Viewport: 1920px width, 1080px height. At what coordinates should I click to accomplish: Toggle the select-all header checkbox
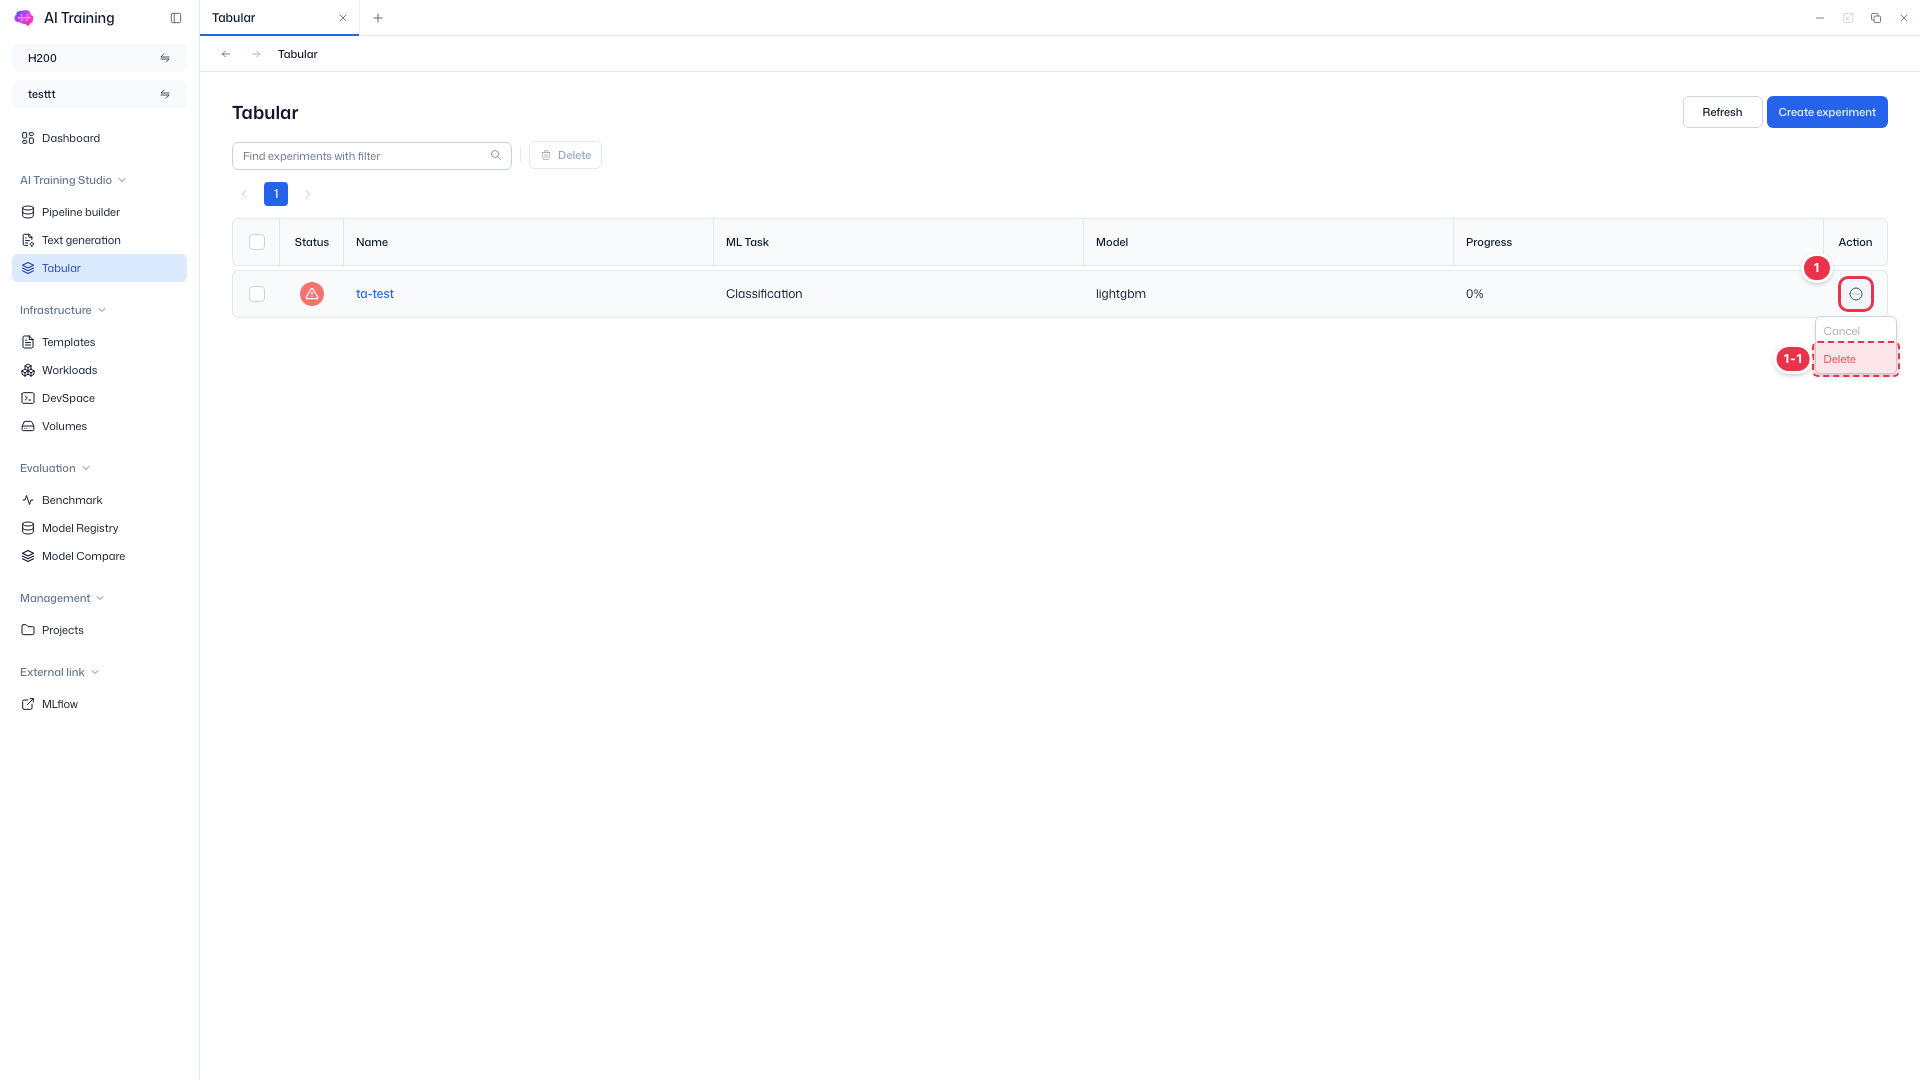pos(257,242)
